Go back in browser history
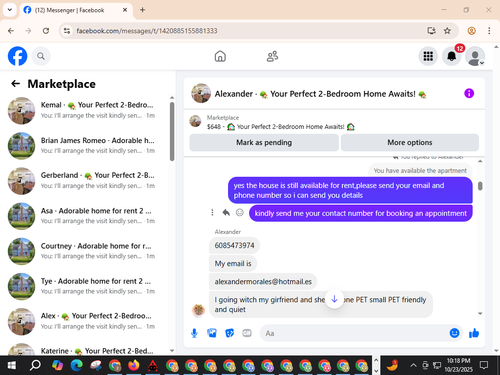Image resolution: width=500 pixels, height=375 pixels. tap(11, 31)
